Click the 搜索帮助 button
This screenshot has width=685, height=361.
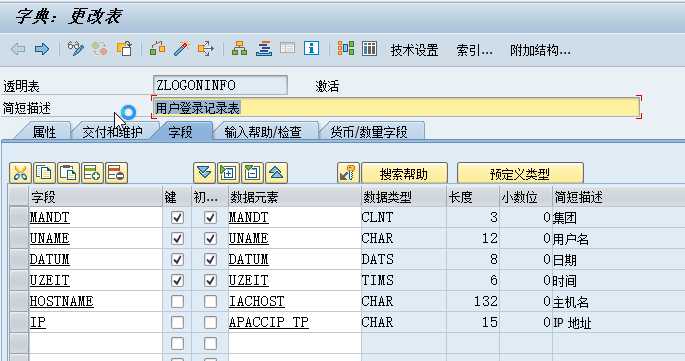[x=404, y=174]
